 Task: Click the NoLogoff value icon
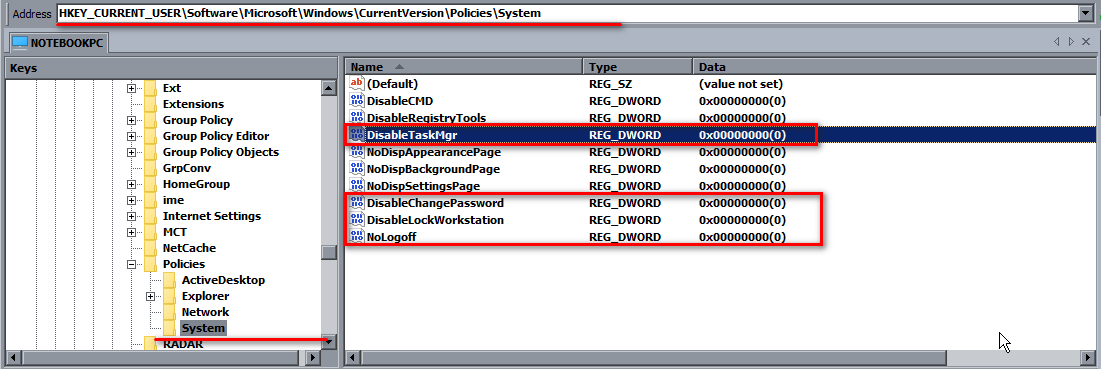[357, 237]
